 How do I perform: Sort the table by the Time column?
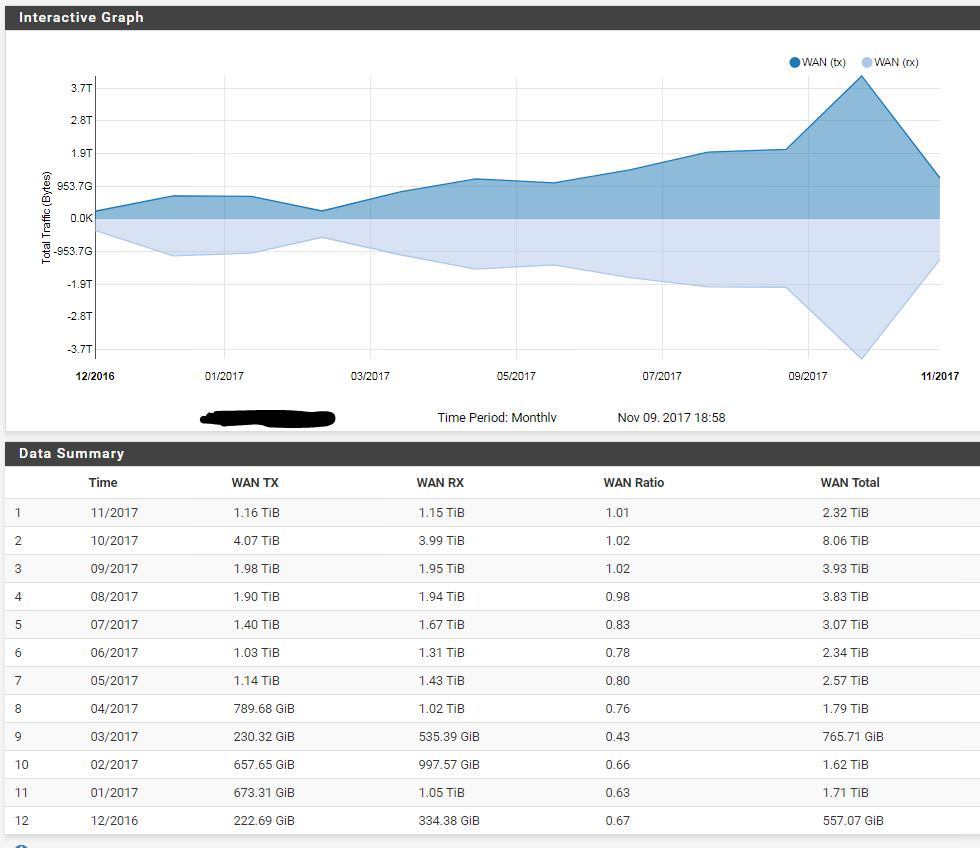(103, 482)
